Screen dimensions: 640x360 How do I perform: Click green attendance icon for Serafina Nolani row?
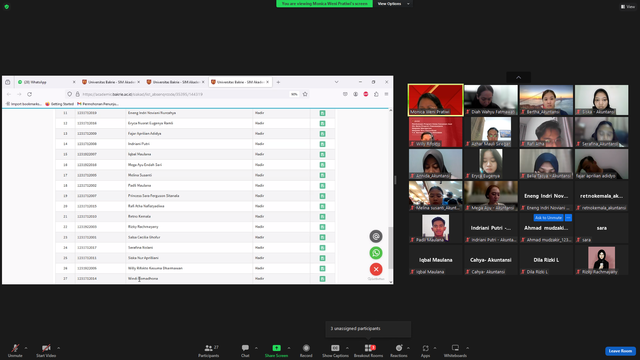coord(322,248)
